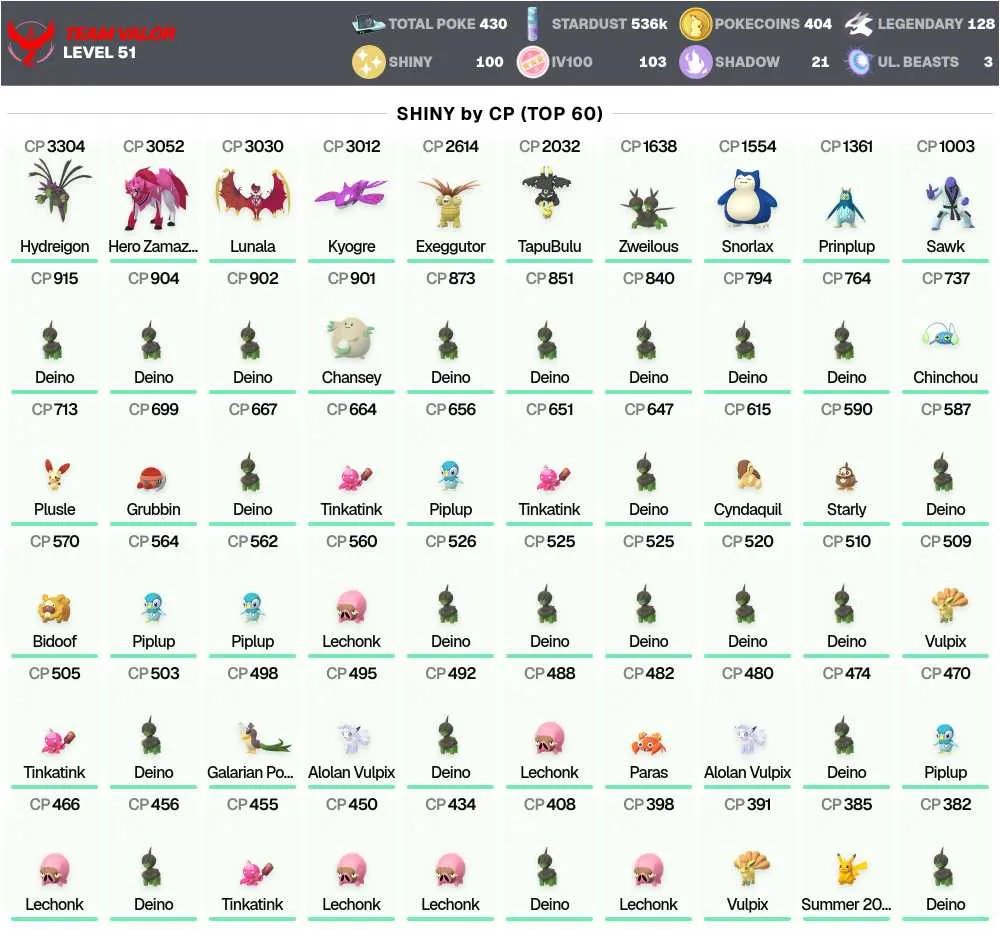Image resolution: width=1000 pixels, height=930 pixels.
Task: Select the blue Snorlax sprite
Action: tap(747, 197)
